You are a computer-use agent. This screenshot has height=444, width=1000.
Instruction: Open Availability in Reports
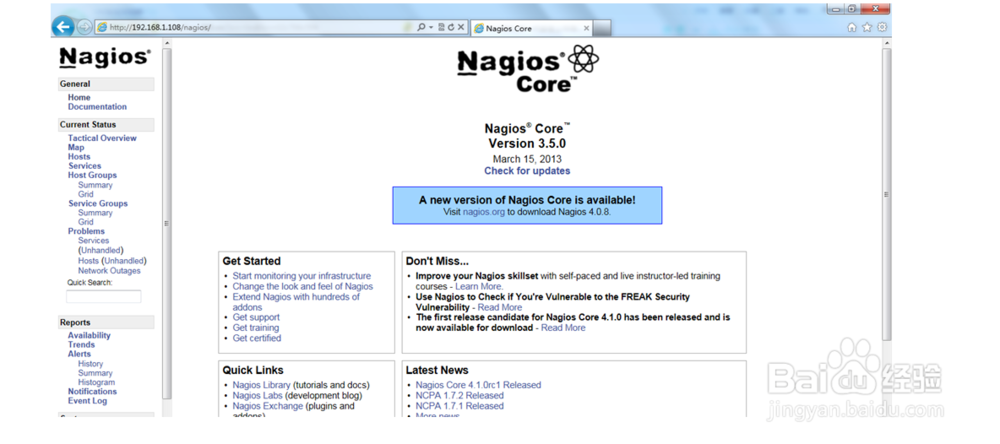click(x=89, y=336)
